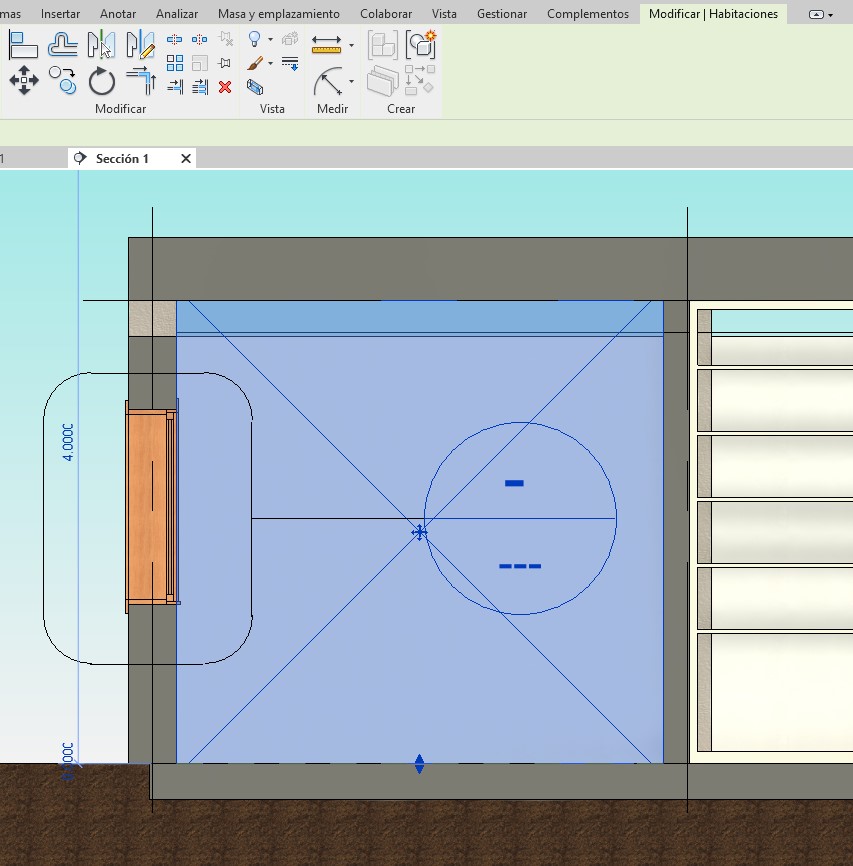Switch to the Anotar ribbon tab
The width and height of the screenshot is (853, 866).
coord(118,14)
